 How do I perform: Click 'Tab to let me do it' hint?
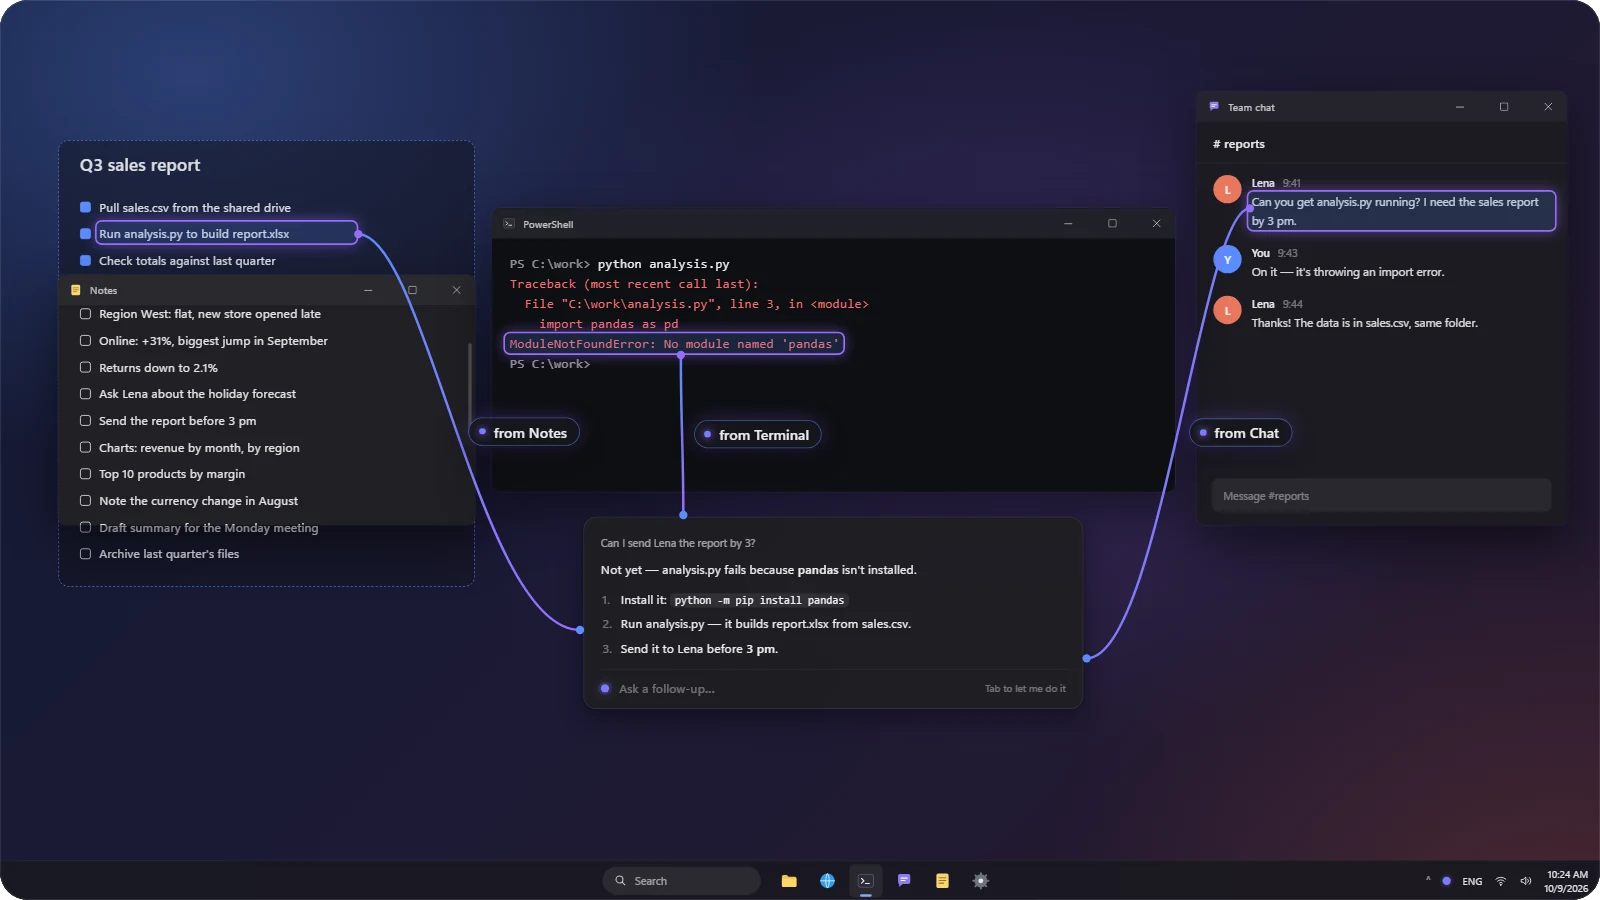pos(1025,689)
